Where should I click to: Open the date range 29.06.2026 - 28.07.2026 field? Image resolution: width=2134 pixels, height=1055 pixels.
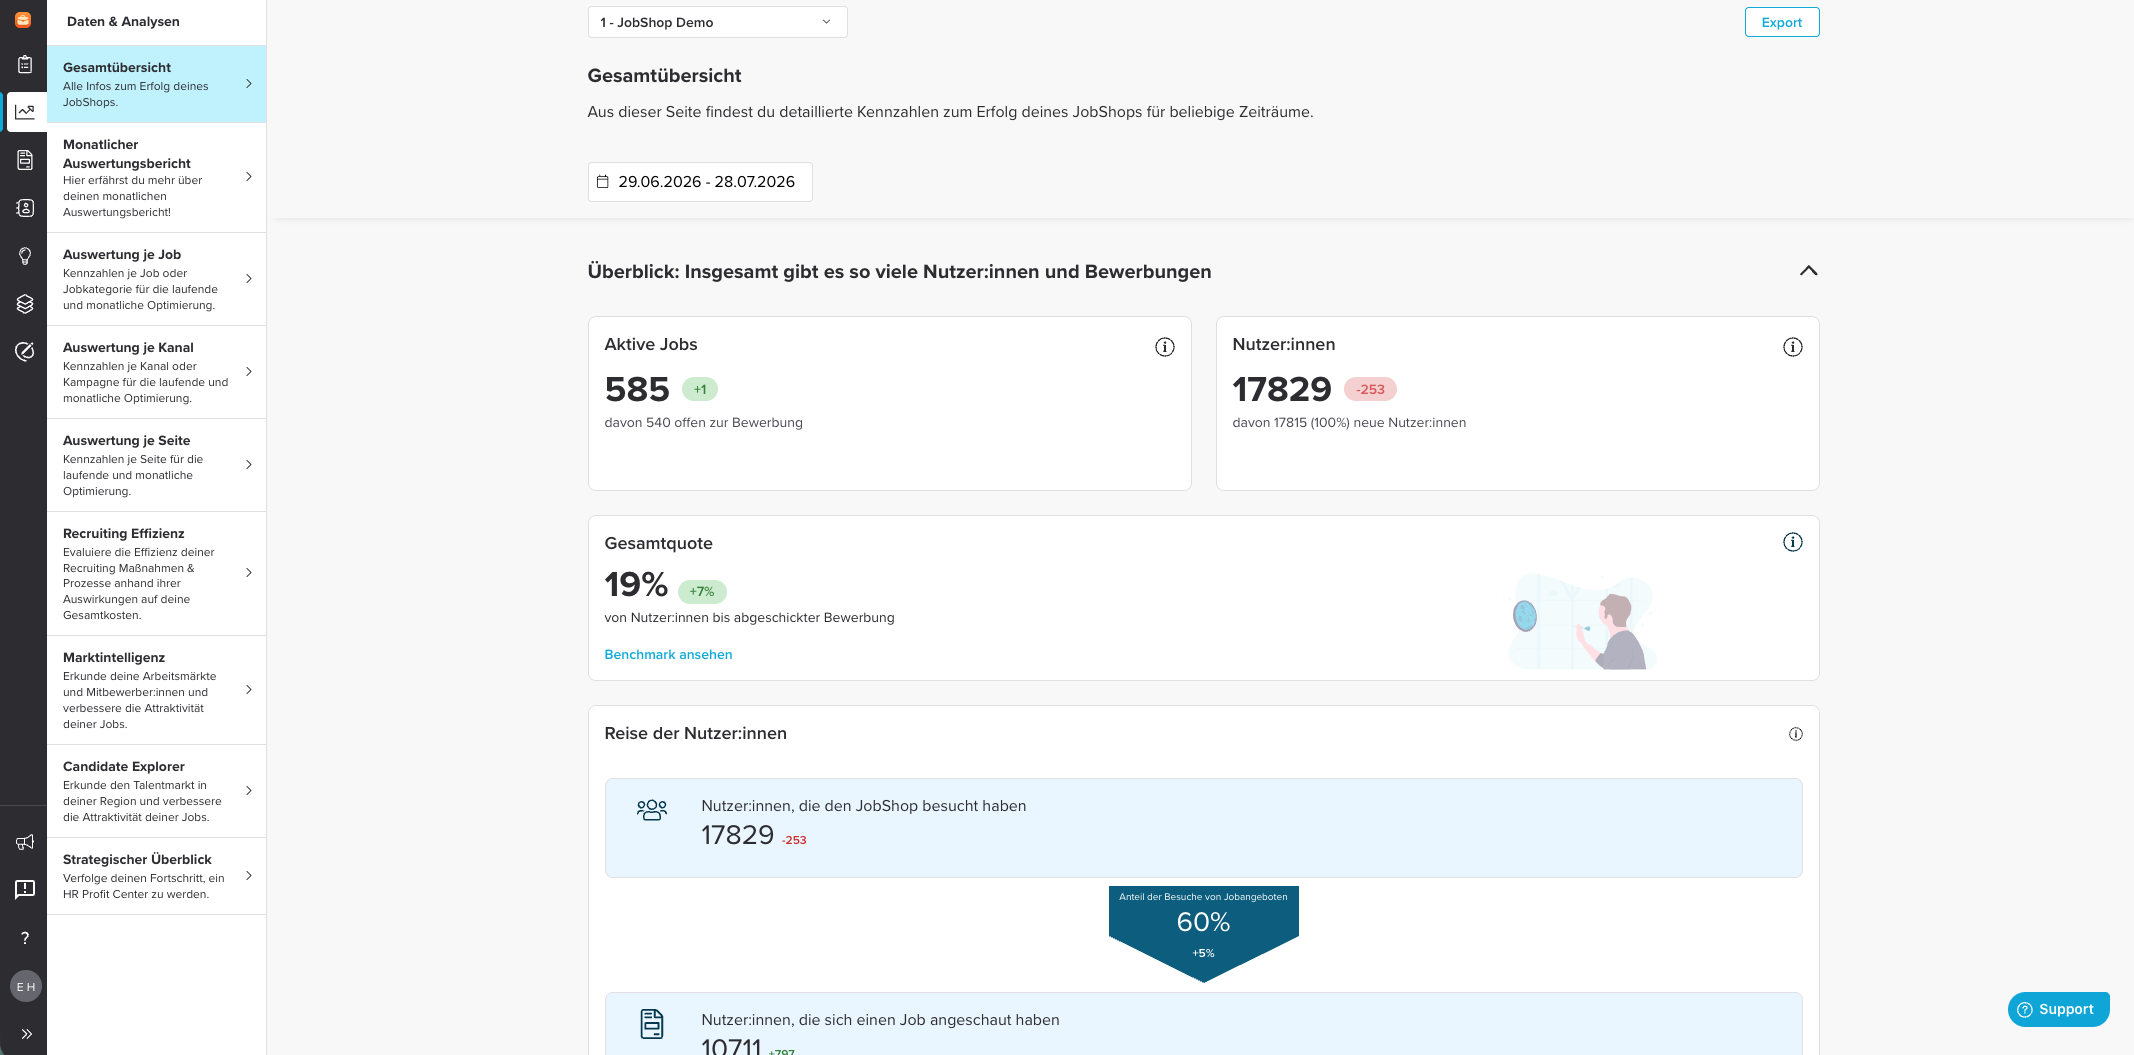(x=700, y=182)
